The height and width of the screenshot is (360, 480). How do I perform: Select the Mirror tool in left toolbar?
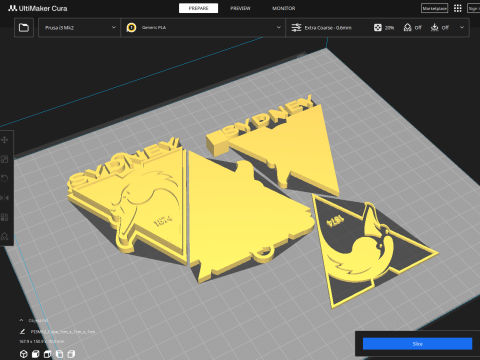[5, 198]
